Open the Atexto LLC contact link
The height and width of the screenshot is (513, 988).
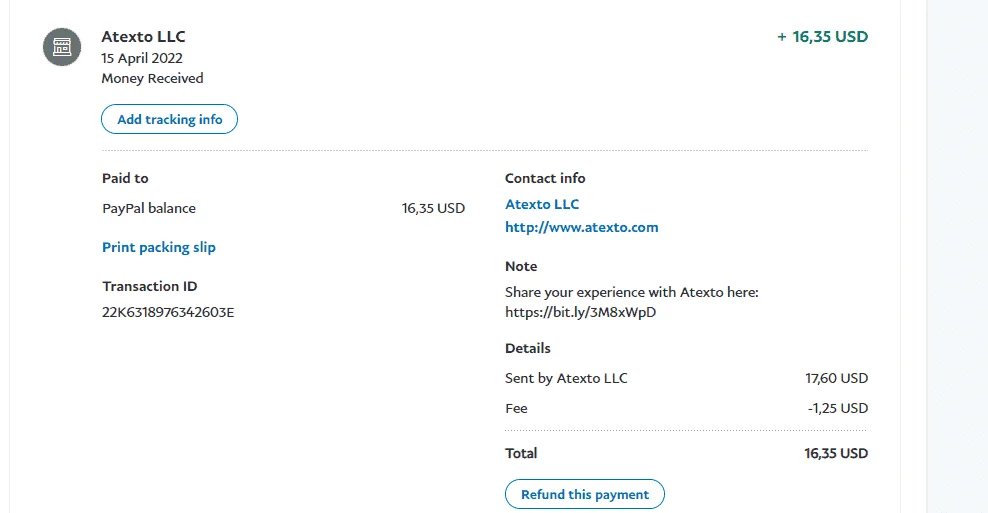[x=542, y=204]
